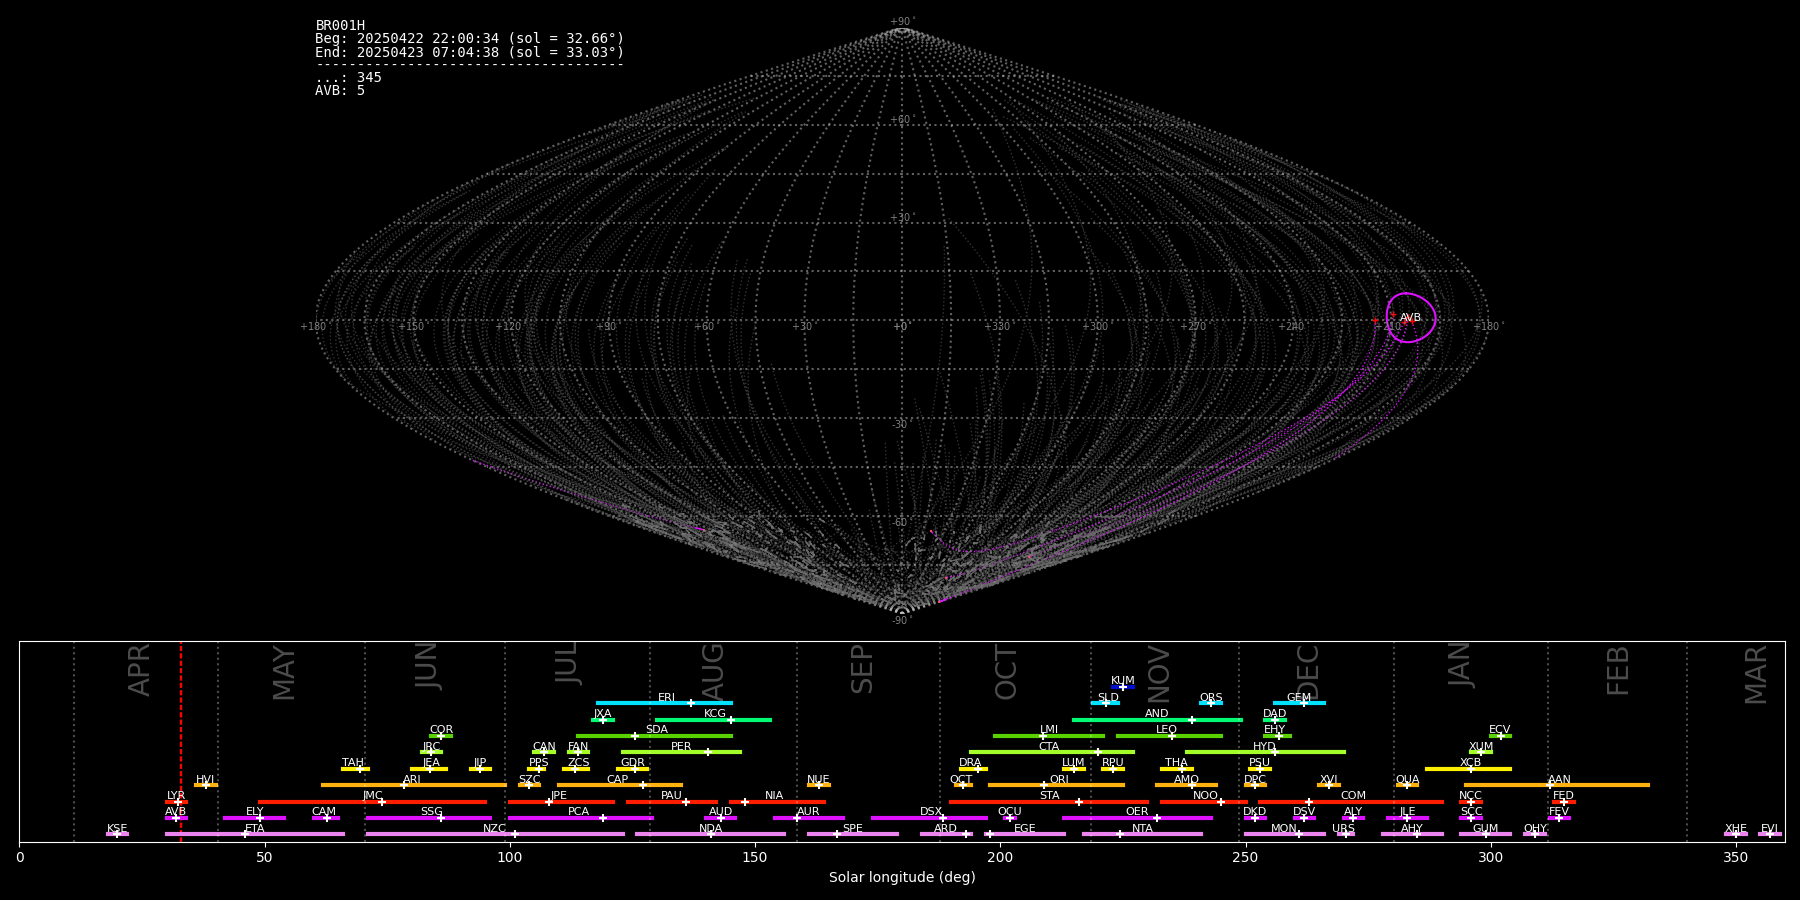This screenshot has width=1800, height=900.
Task: Click the QUA shower label
Action: [1408, 780]
